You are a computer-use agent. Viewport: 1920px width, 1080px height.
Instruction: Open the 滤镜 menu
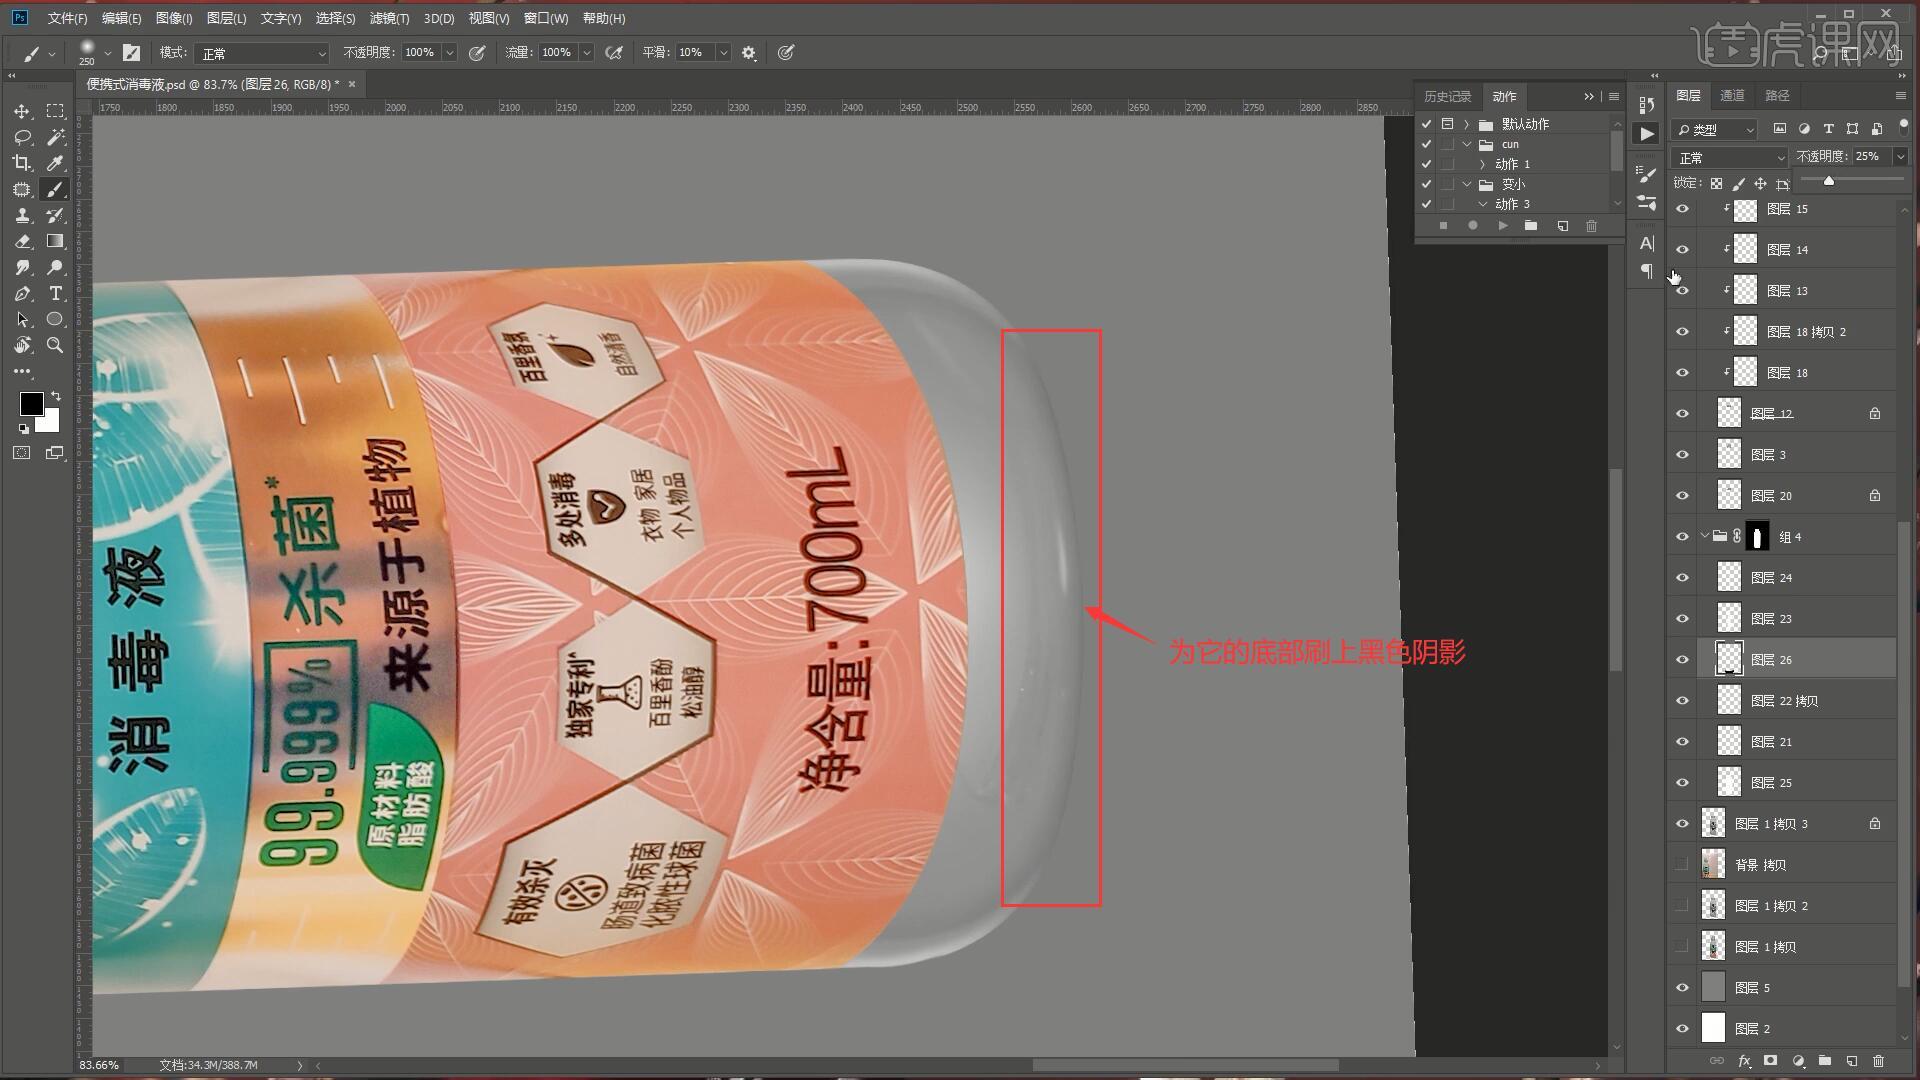pos(388,18)
